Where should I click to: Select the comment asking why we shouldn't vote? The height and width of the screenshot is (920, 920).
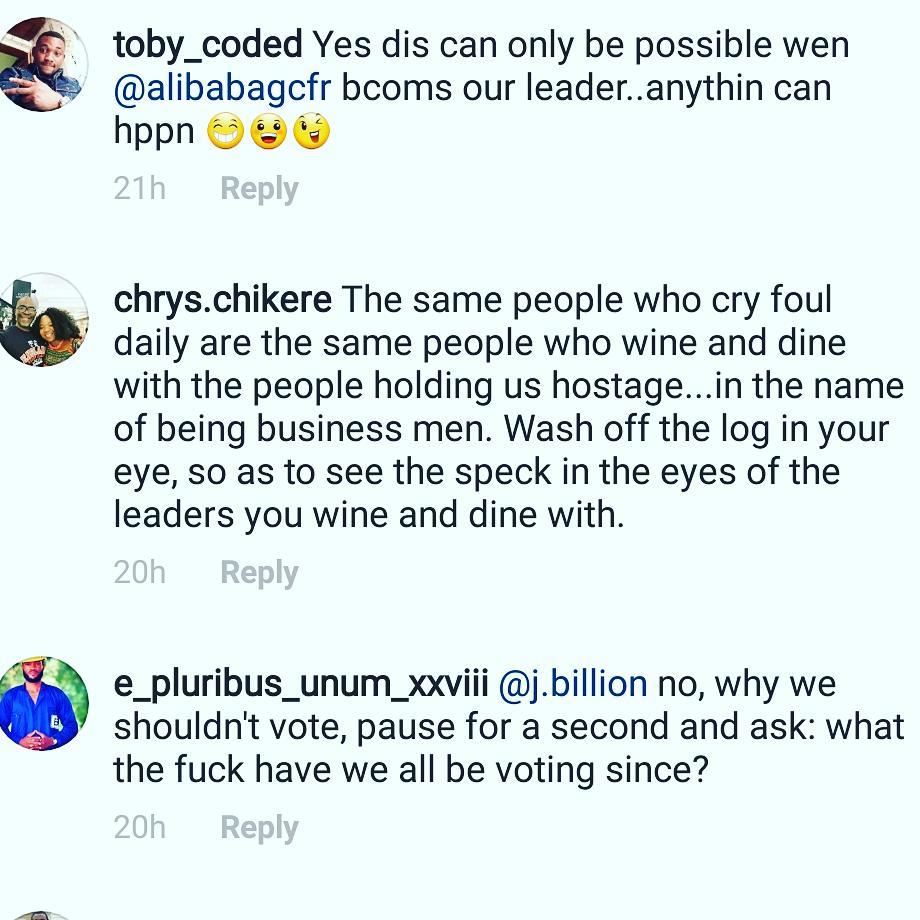pyautogui.click(x=500, y=728)
